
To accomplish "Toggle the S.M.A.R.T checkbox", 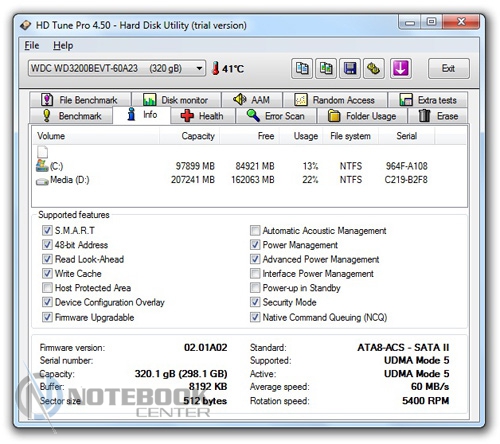I will (x=47, y=230).
